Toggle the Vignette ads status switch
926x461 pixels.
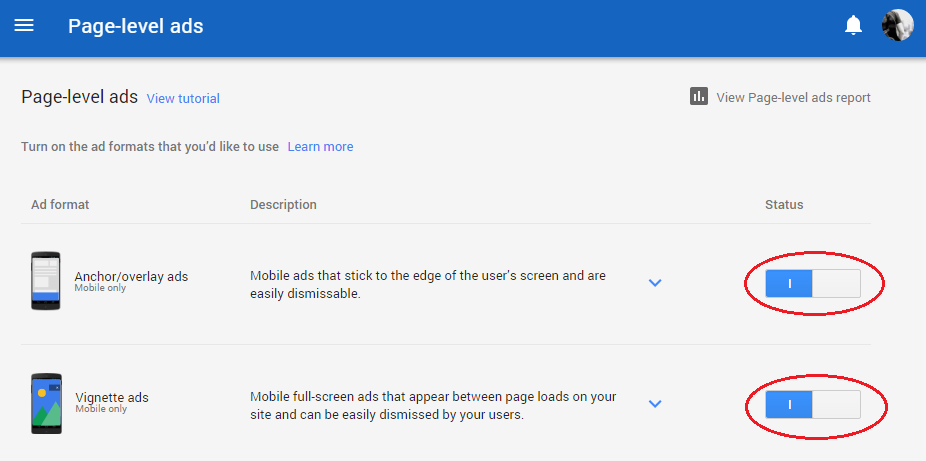click(x=813, y=404)
